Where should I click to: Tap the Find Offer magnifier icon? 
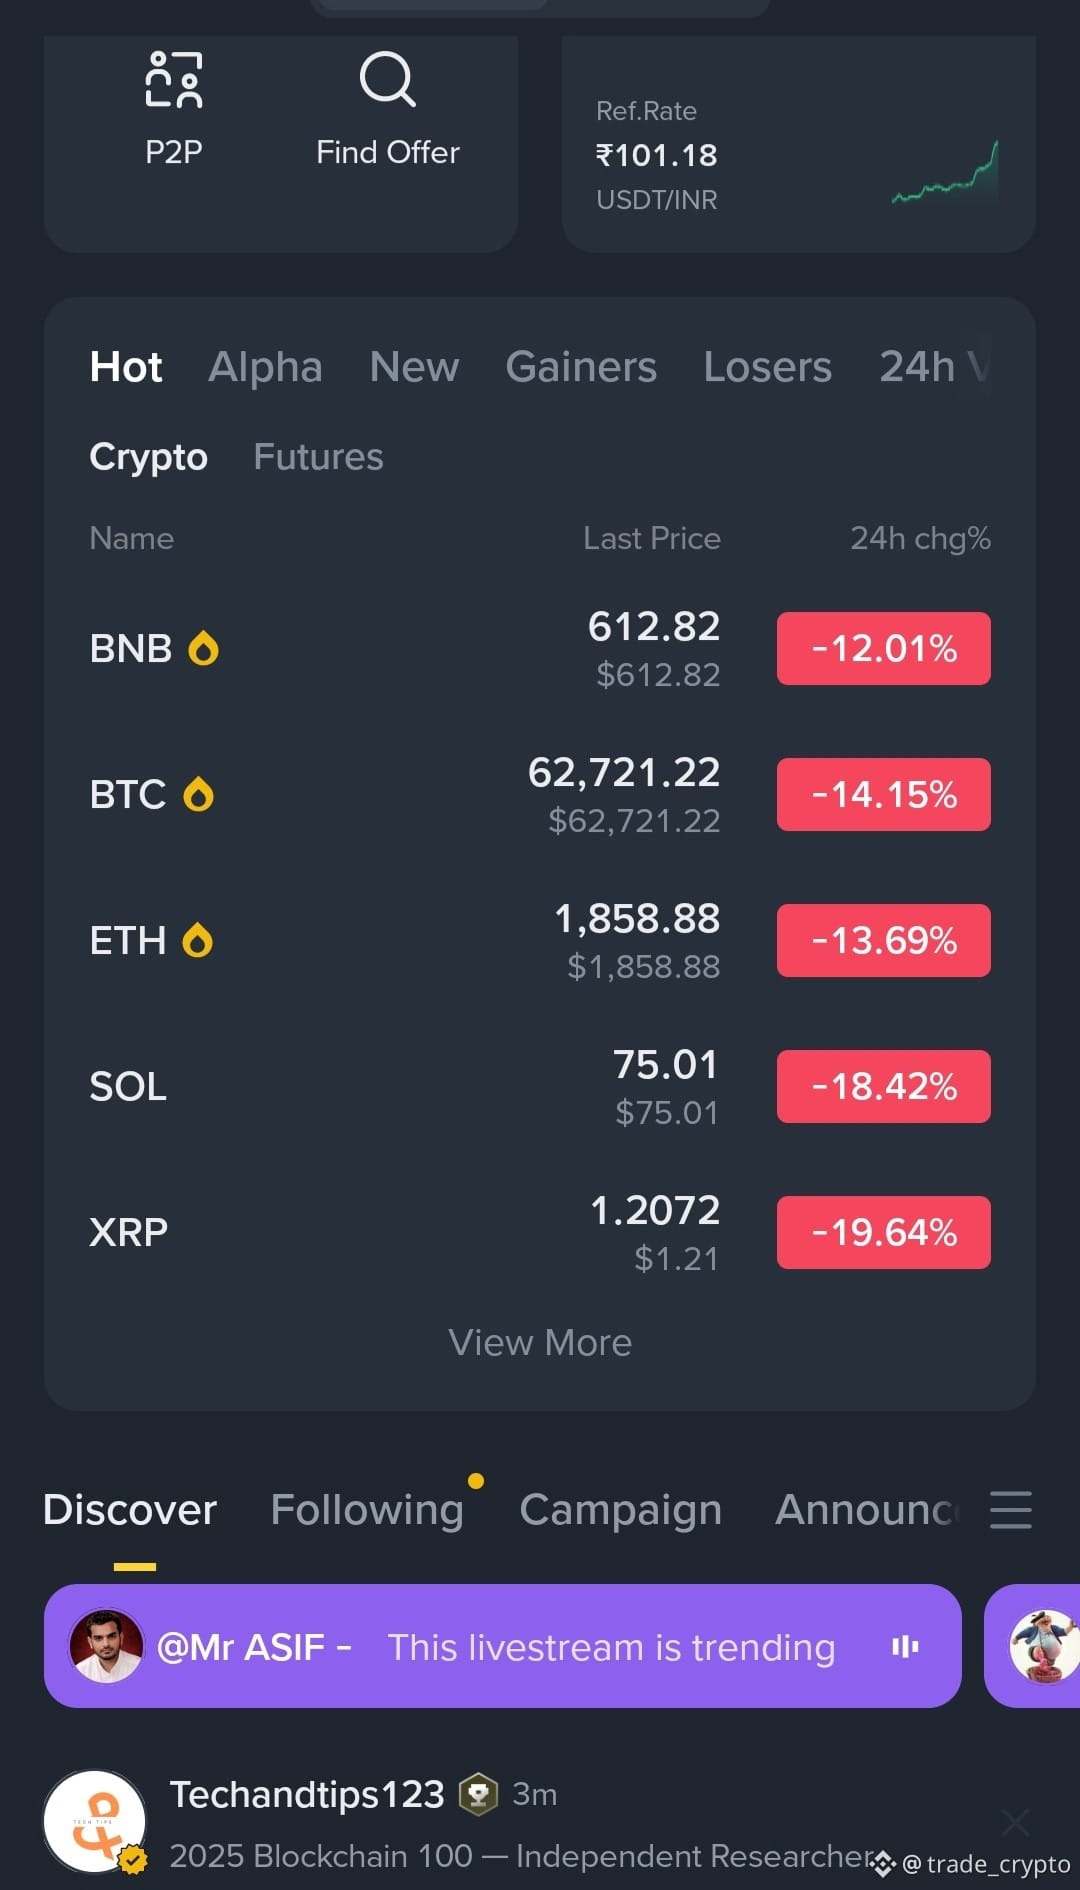[387, 79]
